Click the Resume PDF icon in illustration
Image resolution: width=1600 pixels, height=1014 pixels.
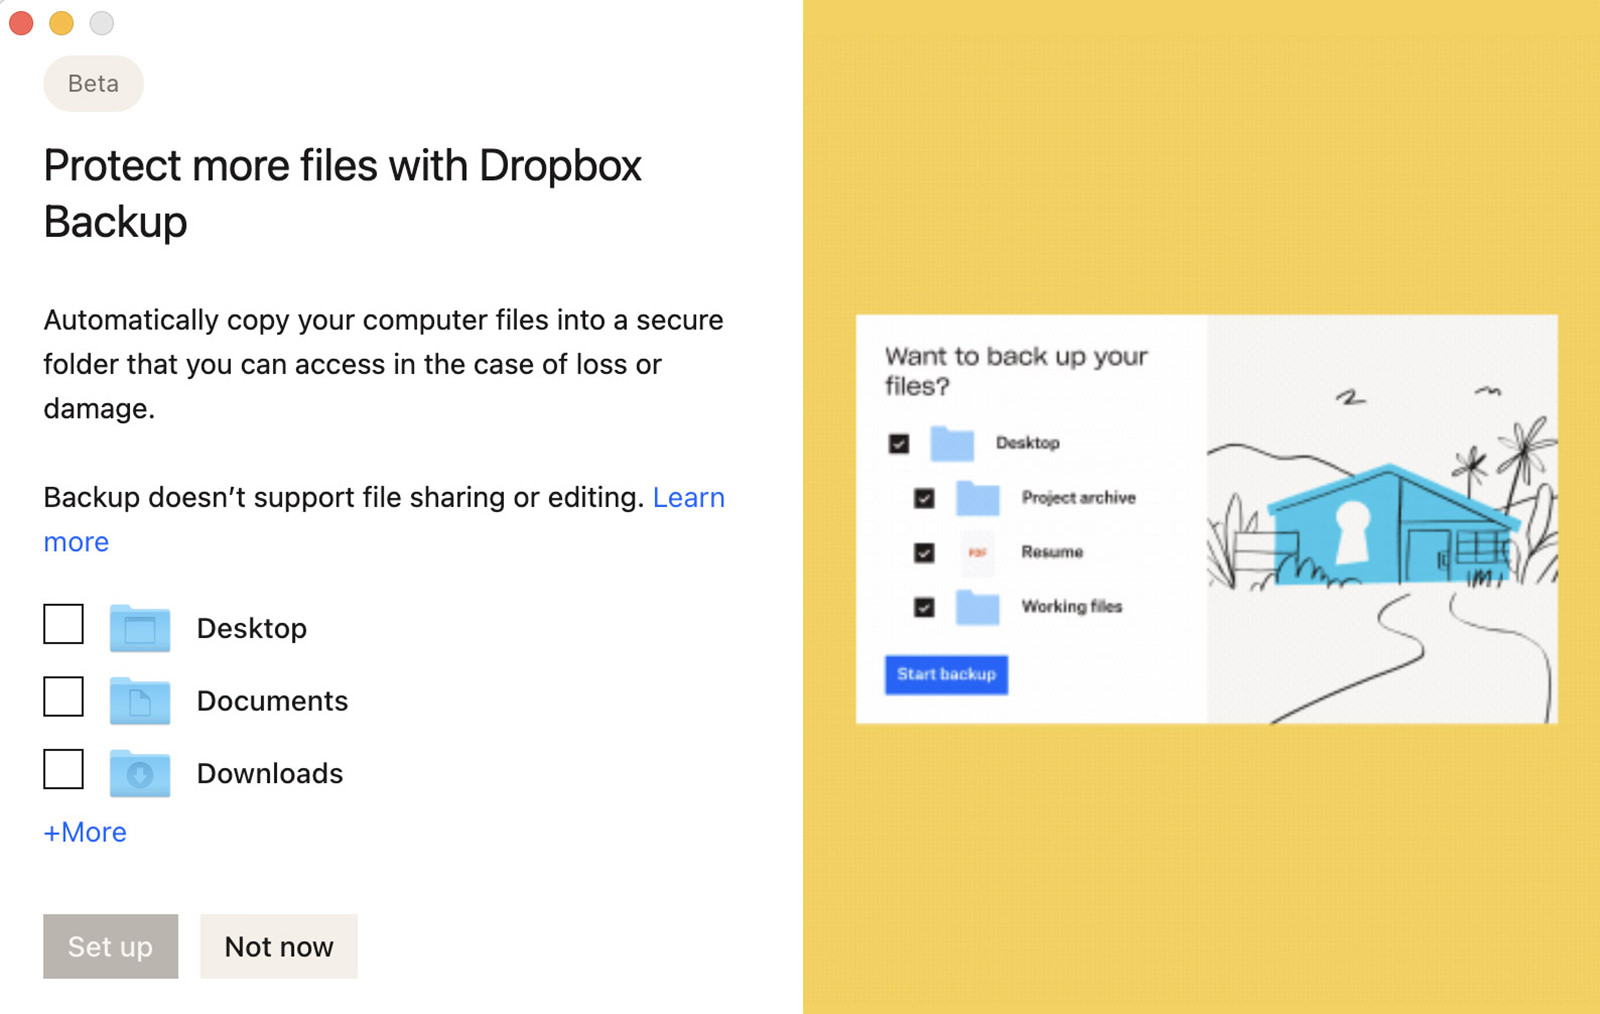(977, 552)
